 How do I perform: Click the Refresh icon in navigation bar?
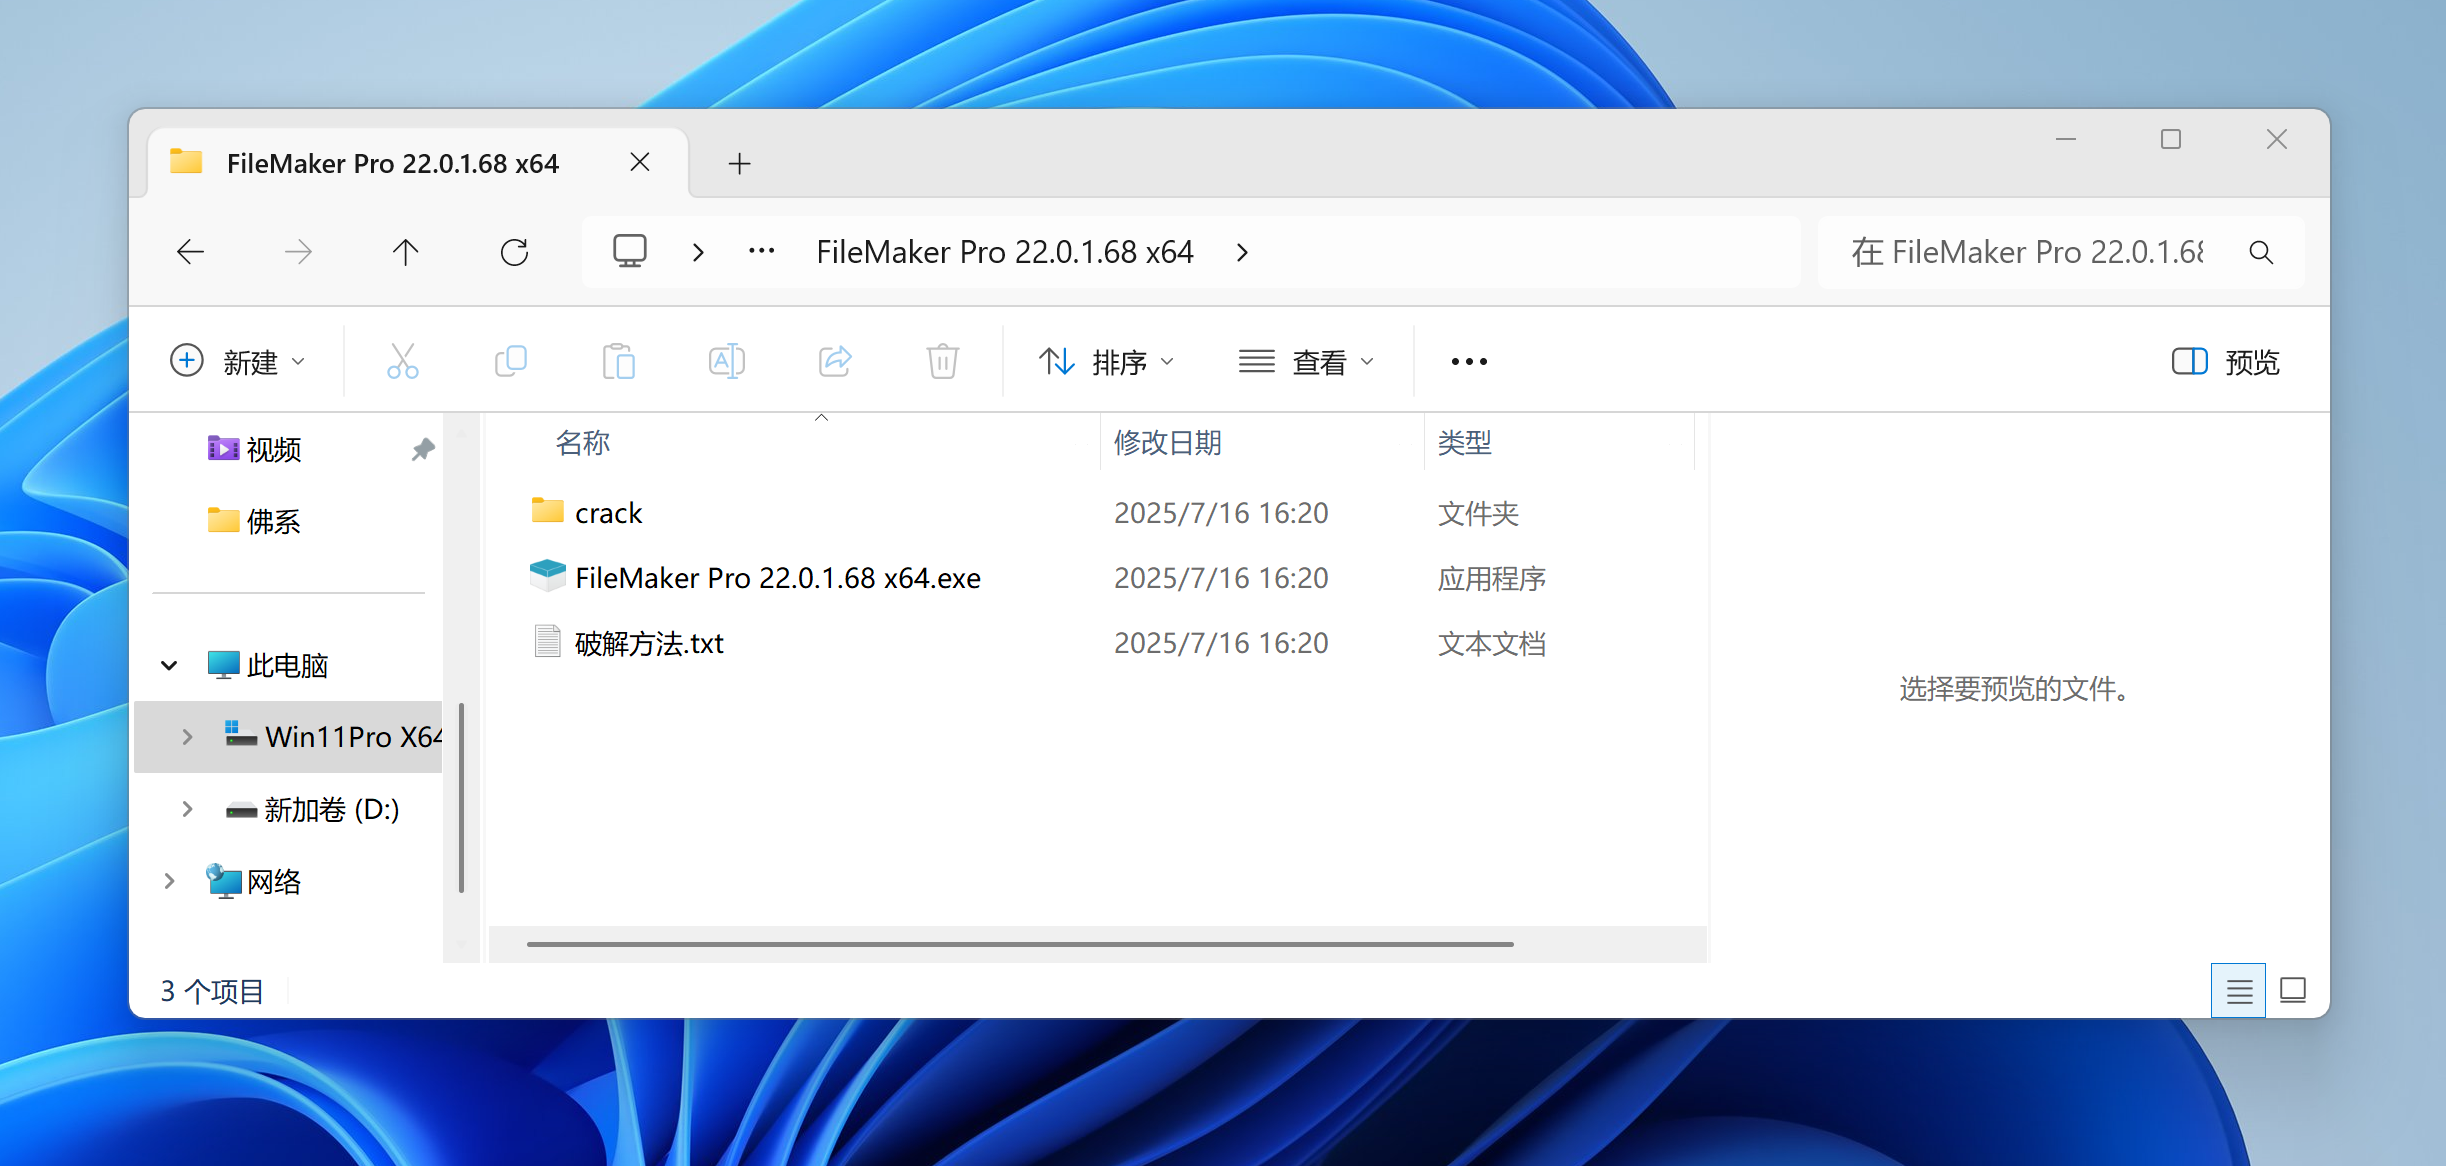click(x=514, y=252)
